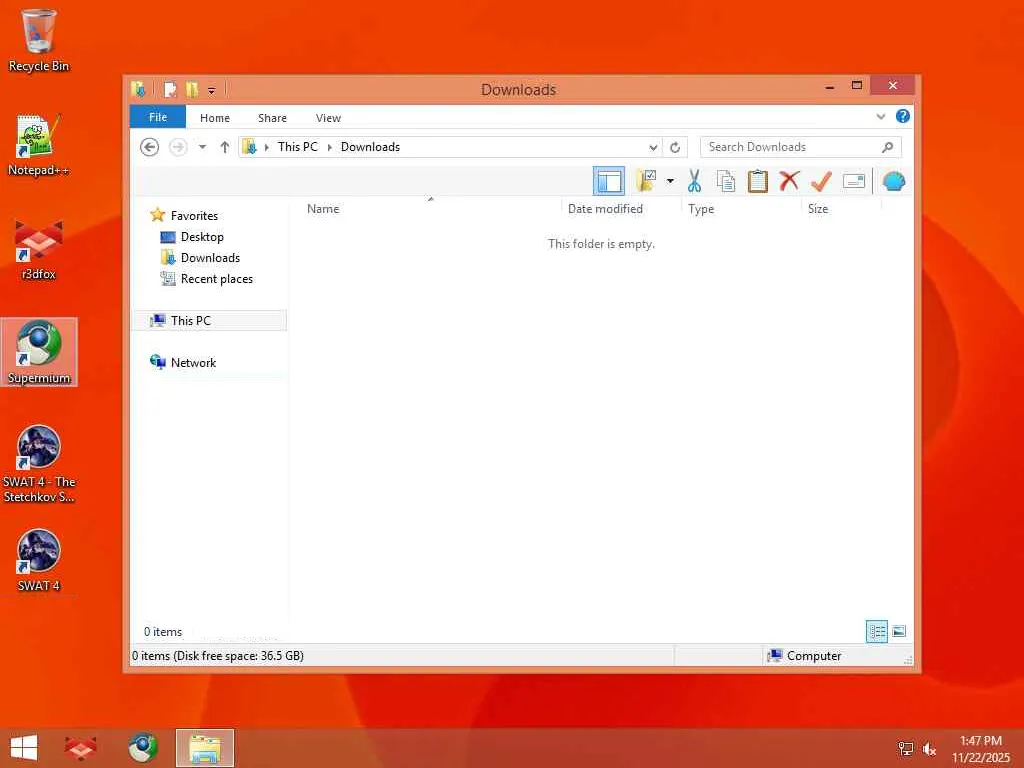Open r3dfox from the taskbar
Screen dimensions: 1024x768
click(81, 748)
